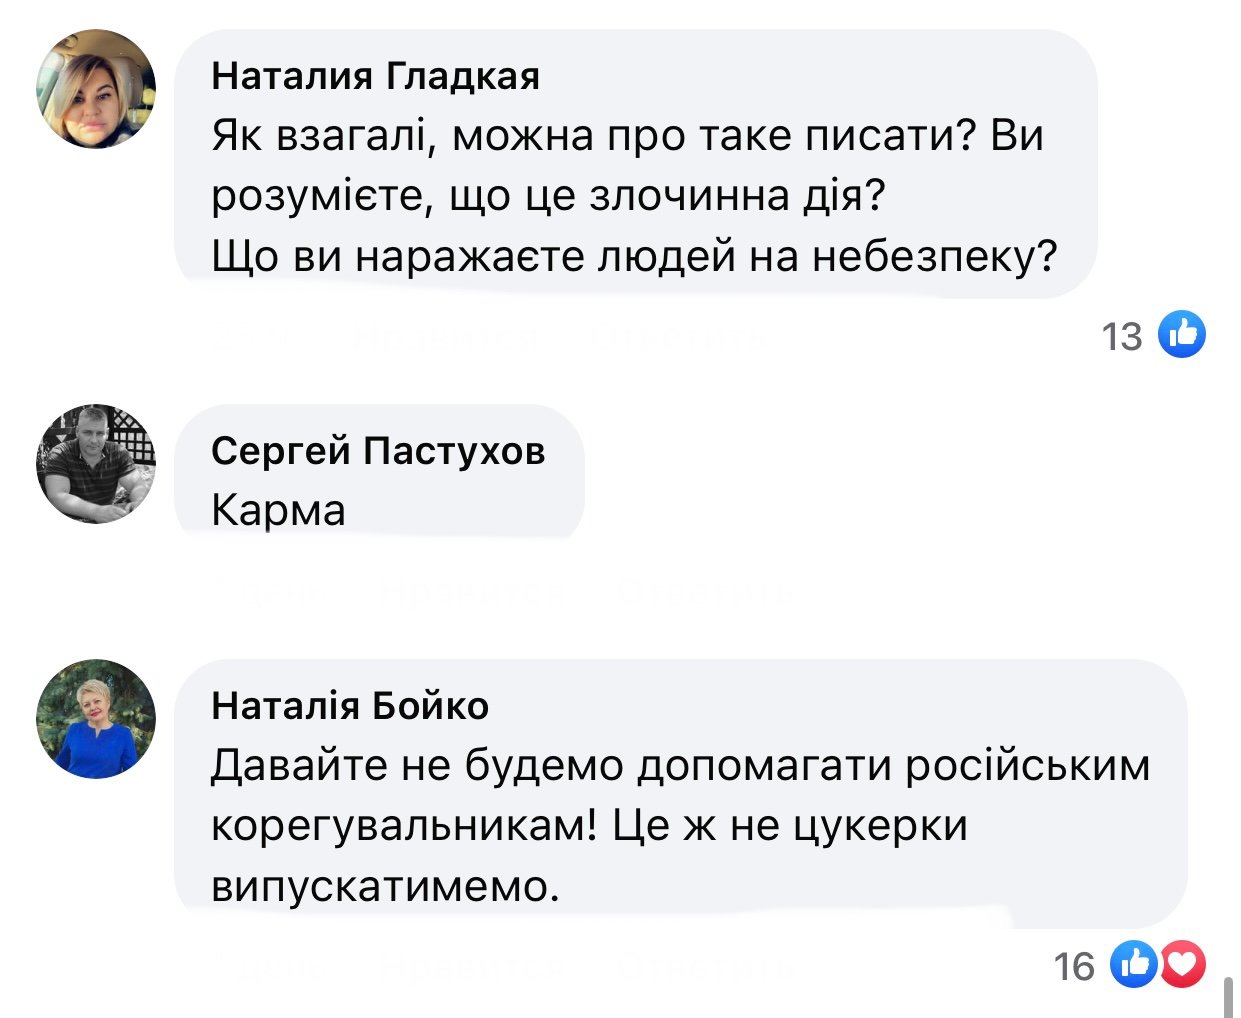Click Бойко's comment about "російським корегувальникам"

pos(680,825)
